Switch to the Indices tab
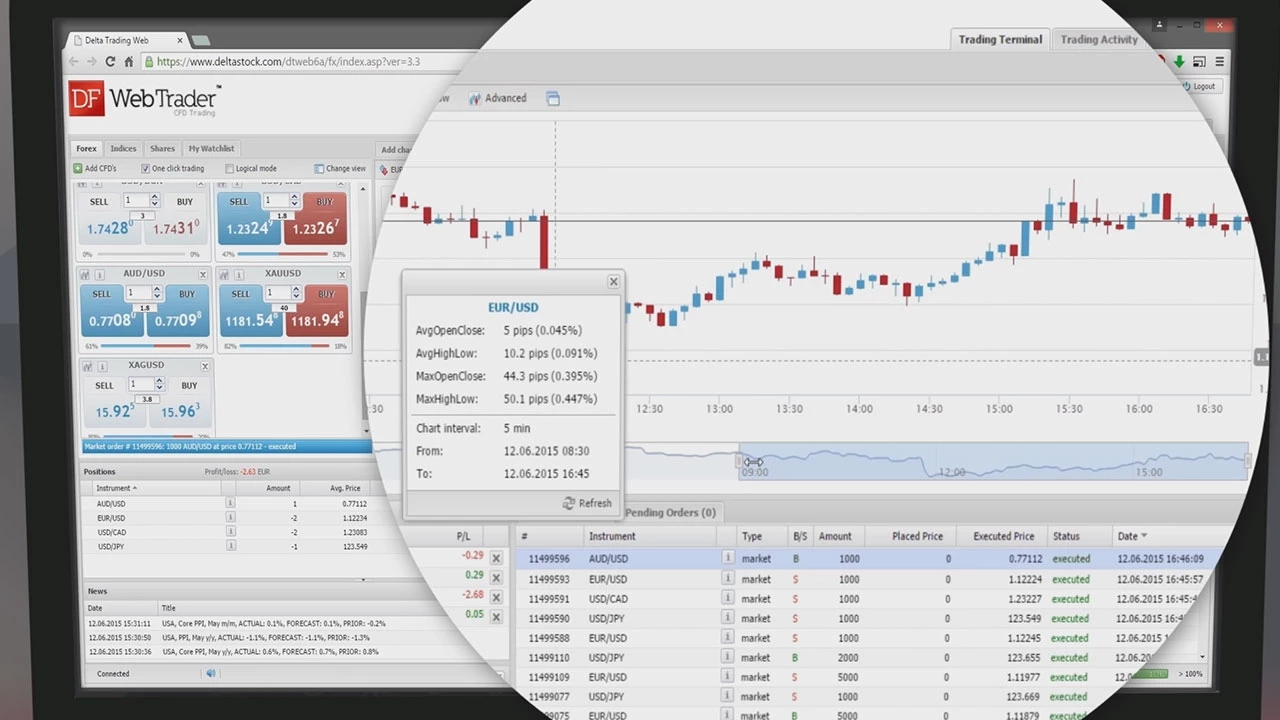This screenshot has height=720, width=1280. [123, 149]
